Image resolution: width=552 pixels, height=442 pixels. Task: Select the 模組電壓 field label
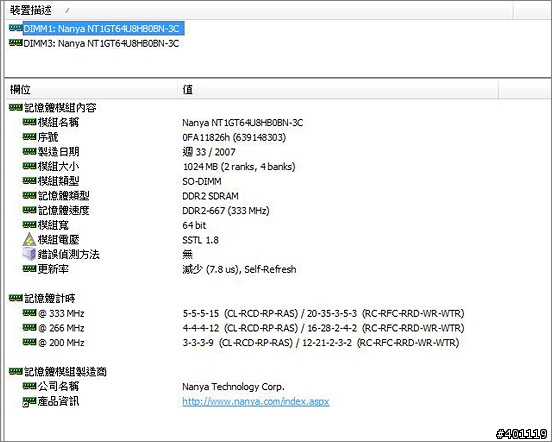point(58,240)
